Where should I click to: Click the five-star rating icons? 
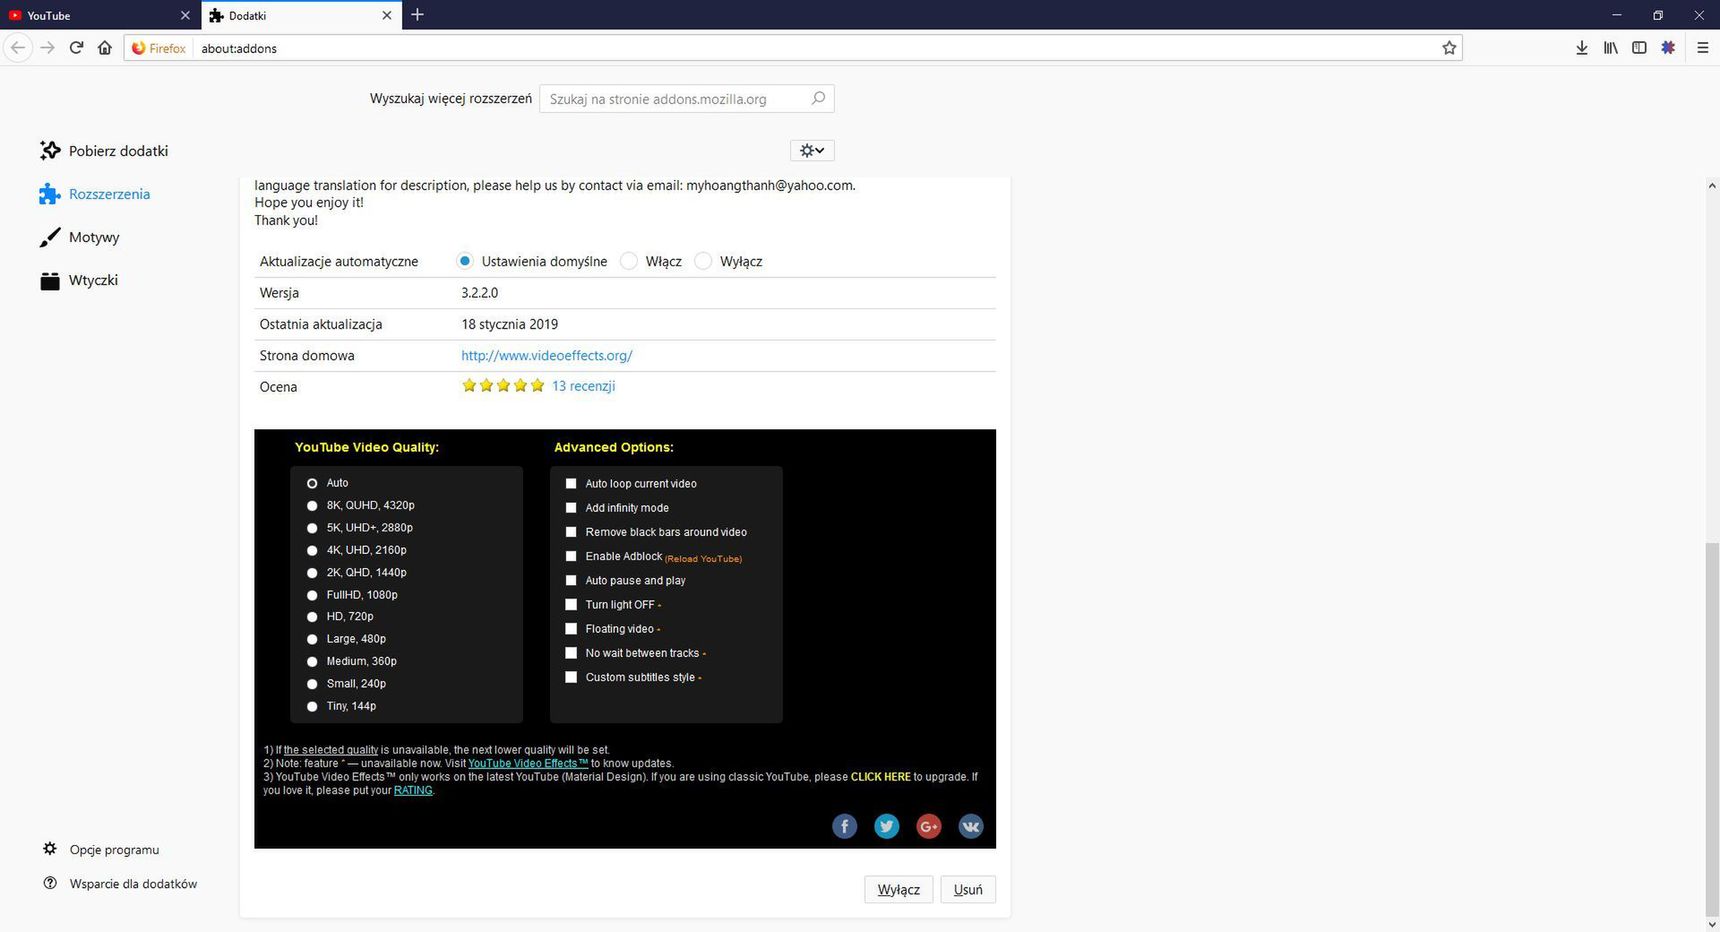[503, 386]
